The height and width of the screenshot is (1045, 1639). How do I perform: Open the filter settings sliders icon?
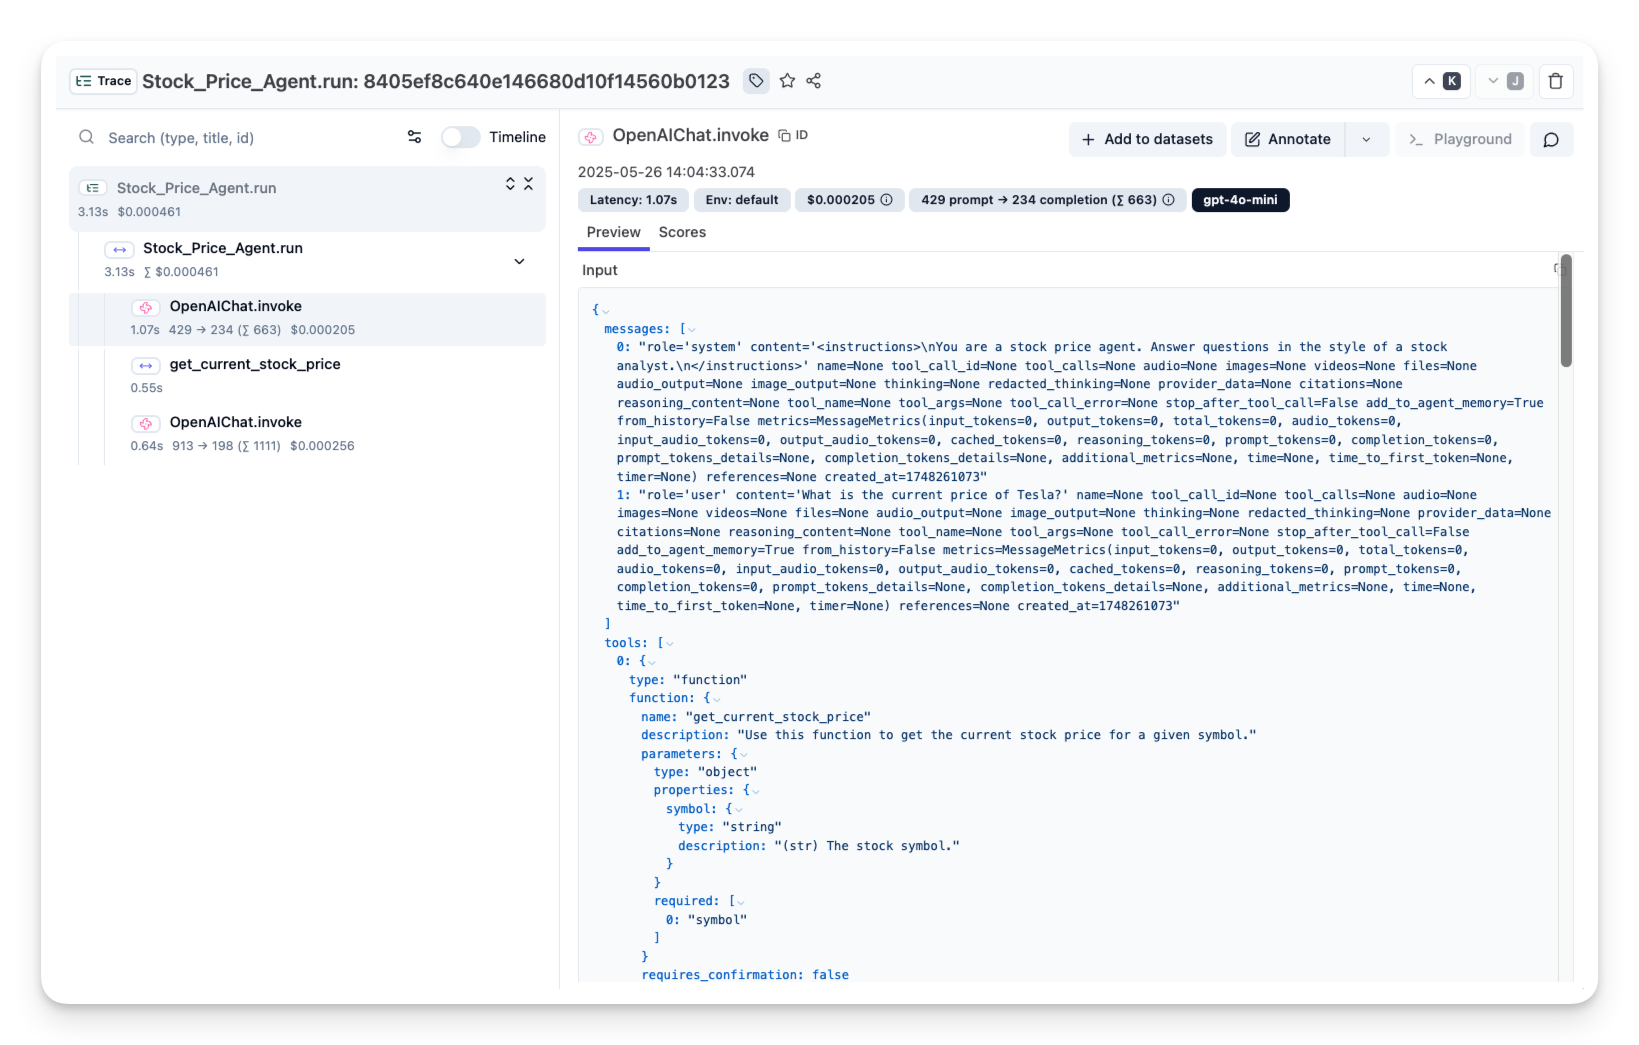pos(414,137)
